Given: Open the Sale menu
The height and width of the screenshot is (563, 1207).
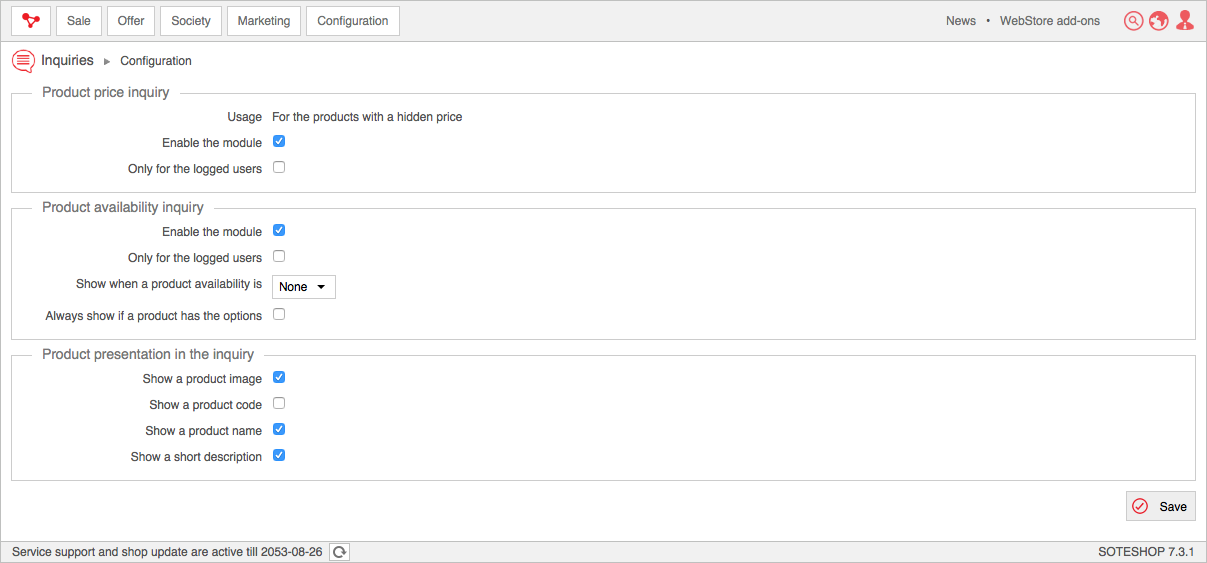Looking at the screenshot, I should click(x=79, y=21).
